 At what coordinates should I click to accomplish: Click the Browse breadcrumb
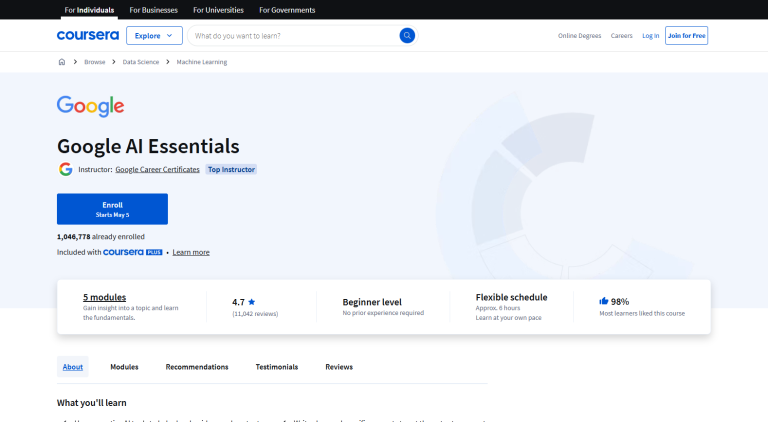95,62
